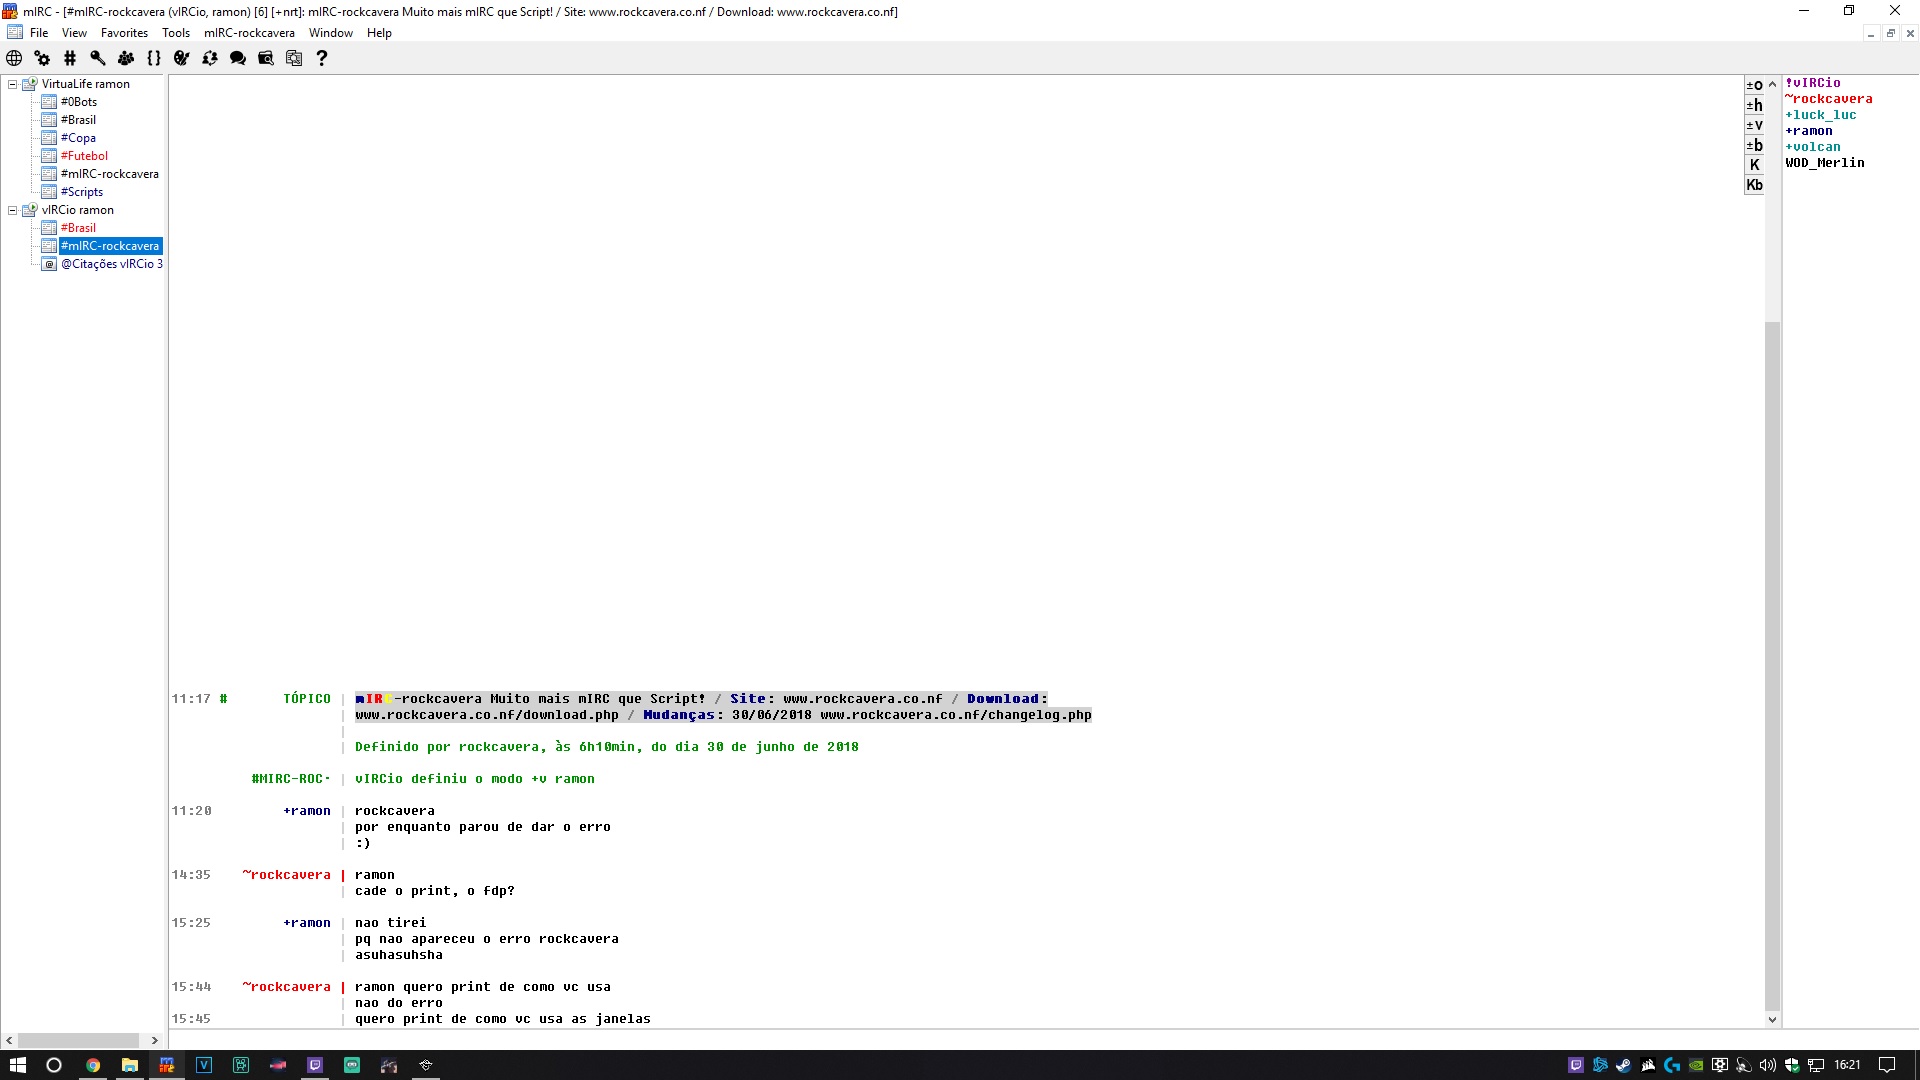Select #Copa channel in tree

point(78,138)
